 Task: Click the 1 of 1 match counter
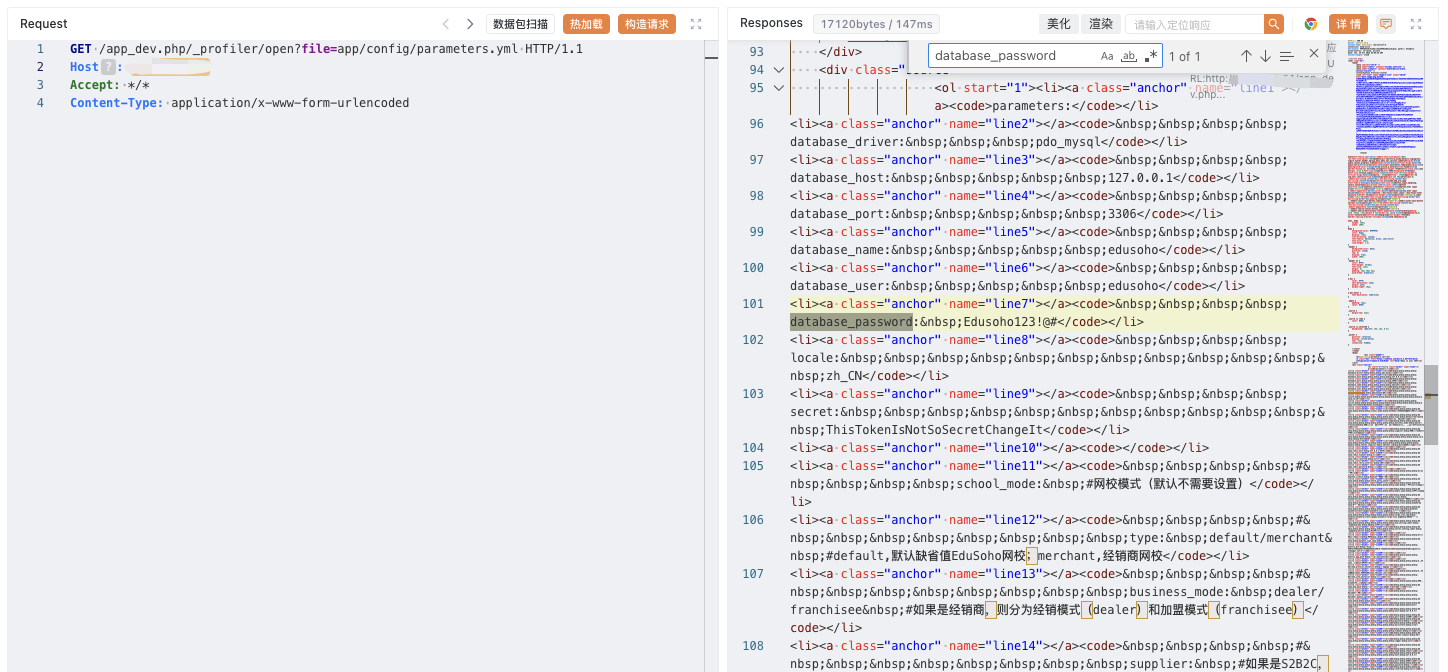point(1185,56)
